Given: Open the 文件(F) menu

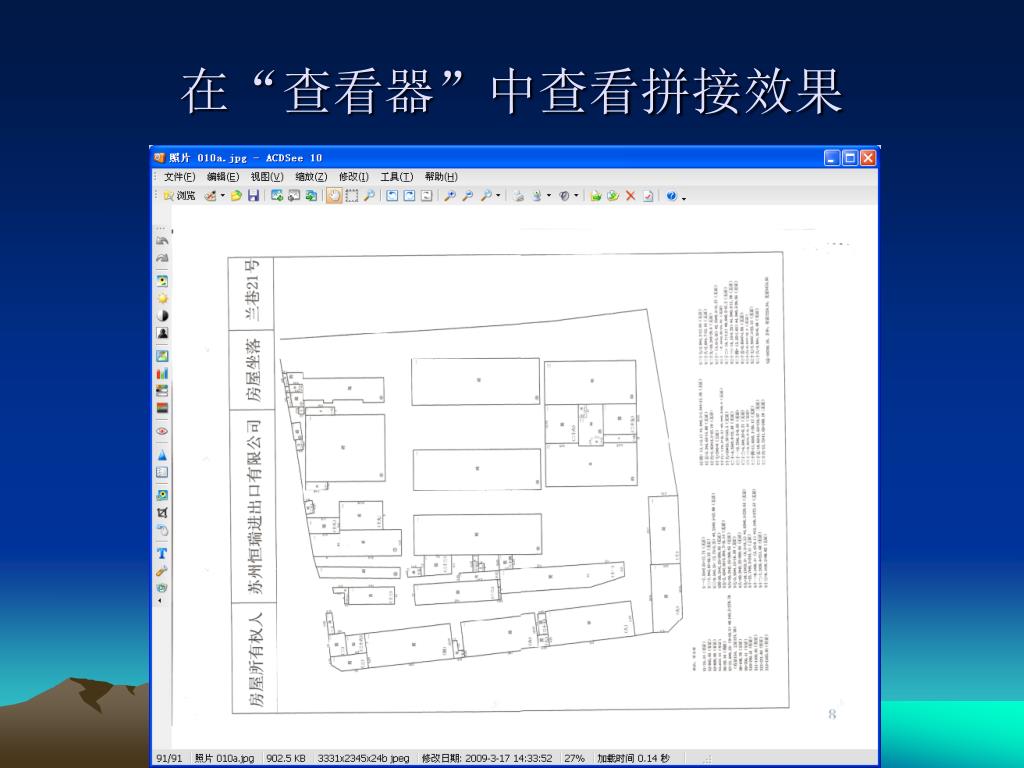Looking at the screenshot, I should click(x=180, y=177).
